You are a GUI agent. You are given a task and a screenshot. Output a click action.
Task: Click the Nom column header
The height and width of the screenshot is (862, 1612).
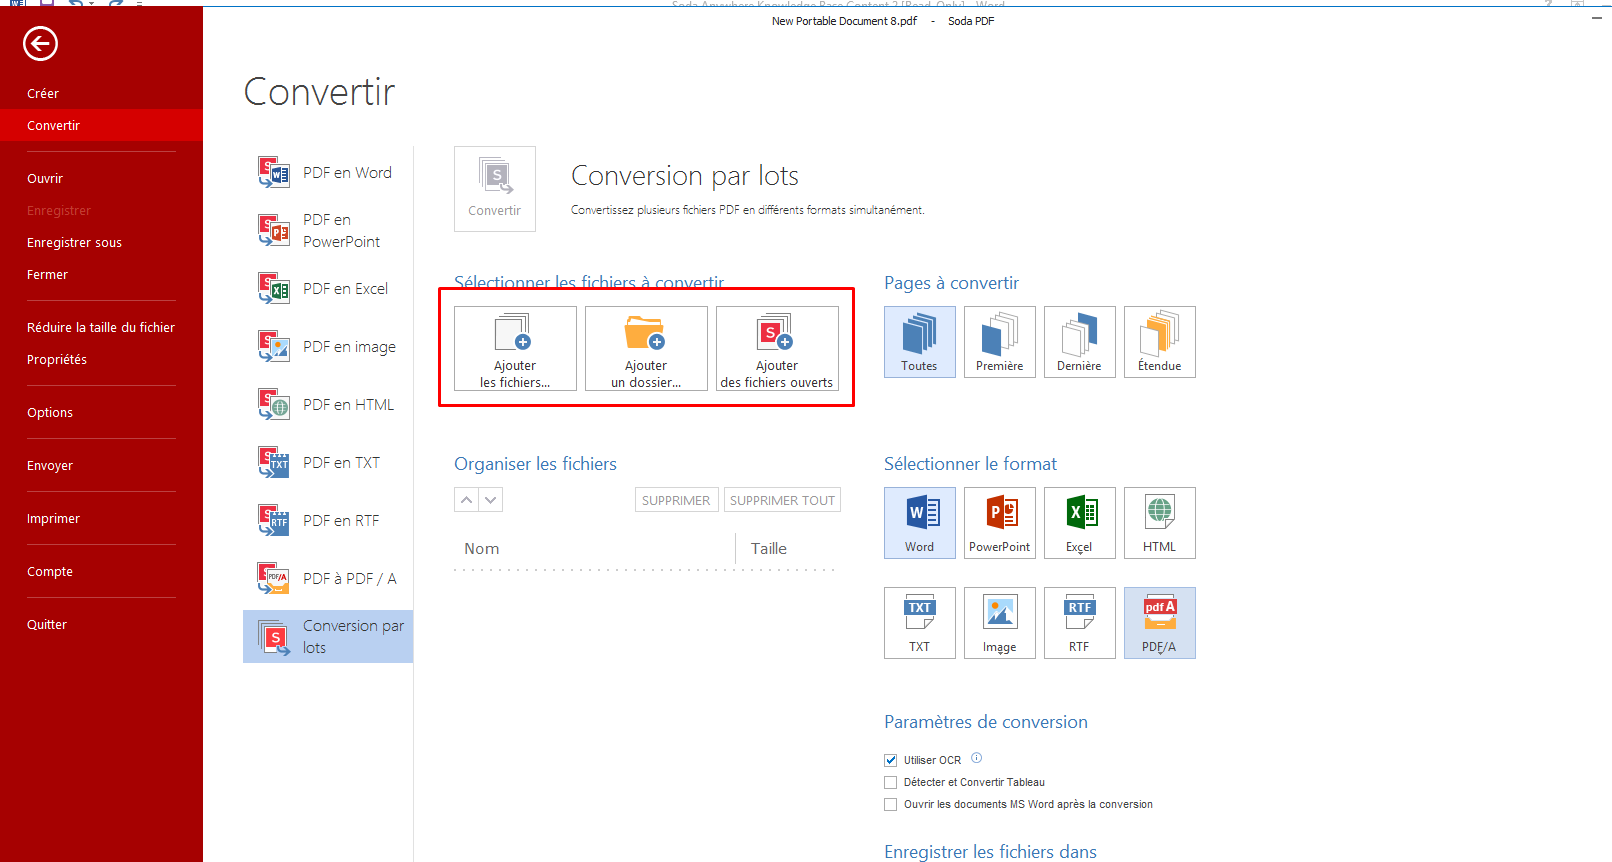pos(482,549)
